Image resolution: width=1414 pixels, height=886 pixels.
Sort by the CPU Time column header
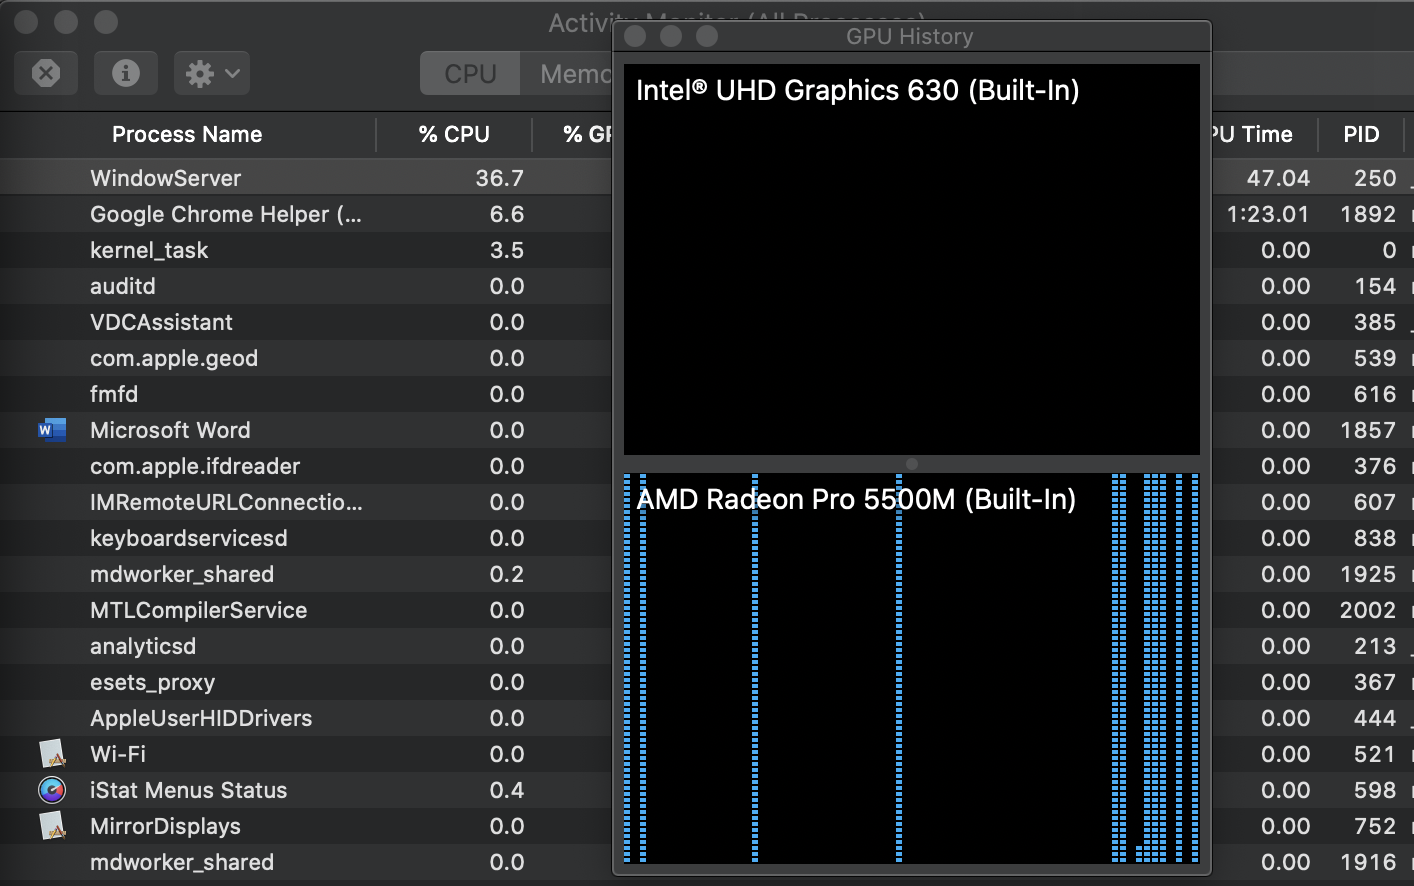click(1252, 134)
